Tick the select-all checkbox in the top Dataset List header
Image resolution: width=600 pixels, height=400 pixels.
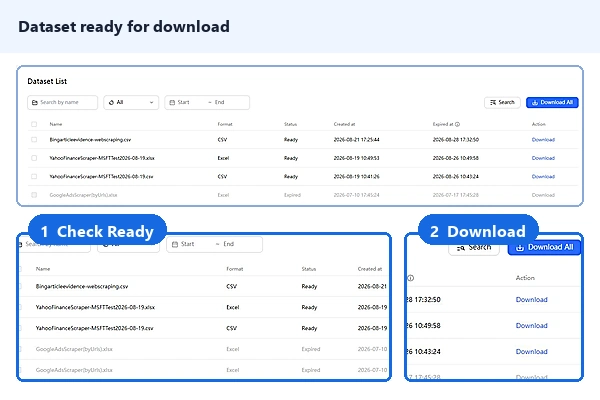click(x=34, y=124)
